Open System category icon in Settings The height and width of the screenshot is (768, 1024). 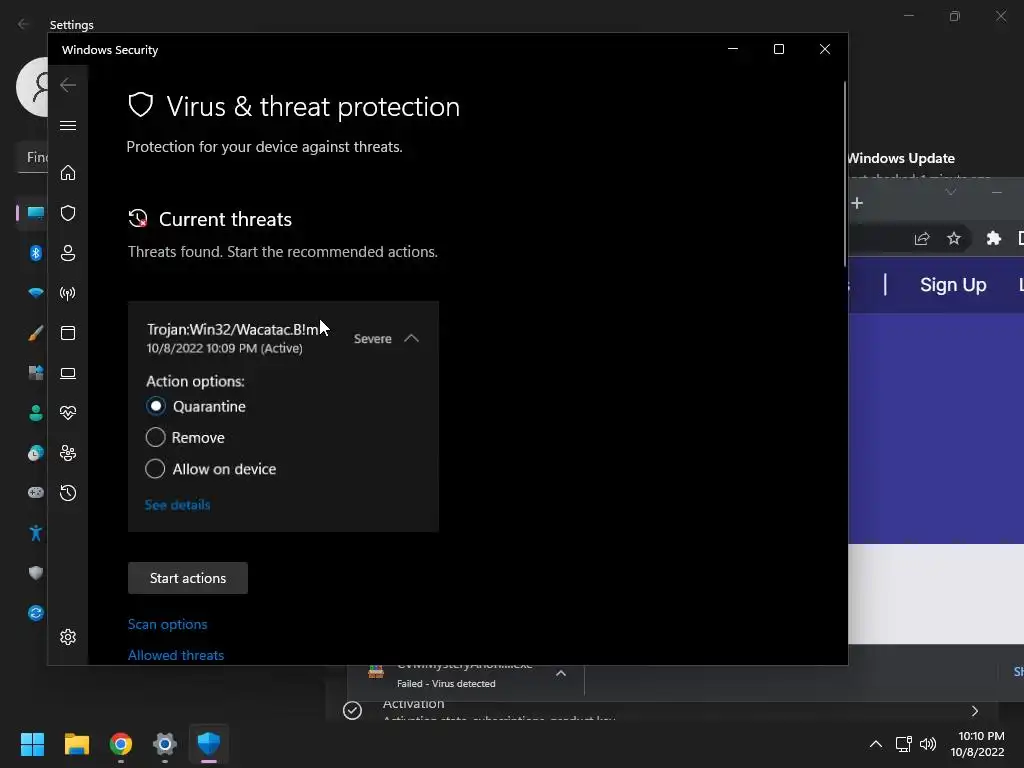(36, 213)
